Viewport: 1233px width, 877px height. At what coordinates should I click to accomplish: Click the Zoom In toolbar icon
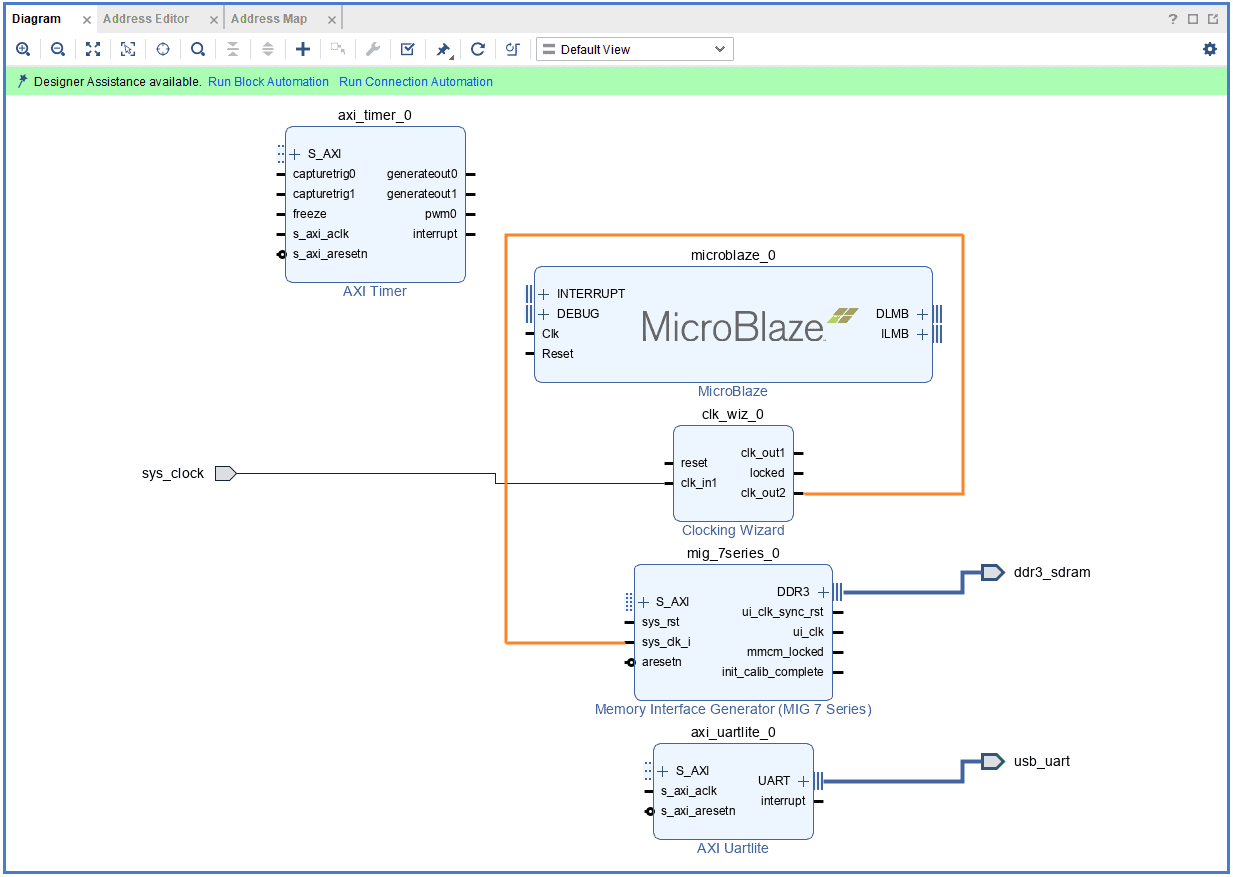(23, 49)
